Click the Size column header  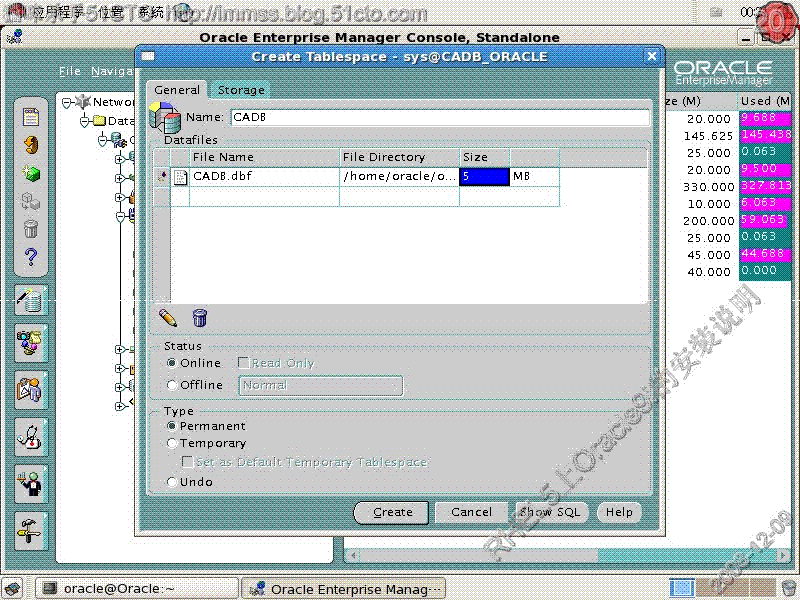484,157
